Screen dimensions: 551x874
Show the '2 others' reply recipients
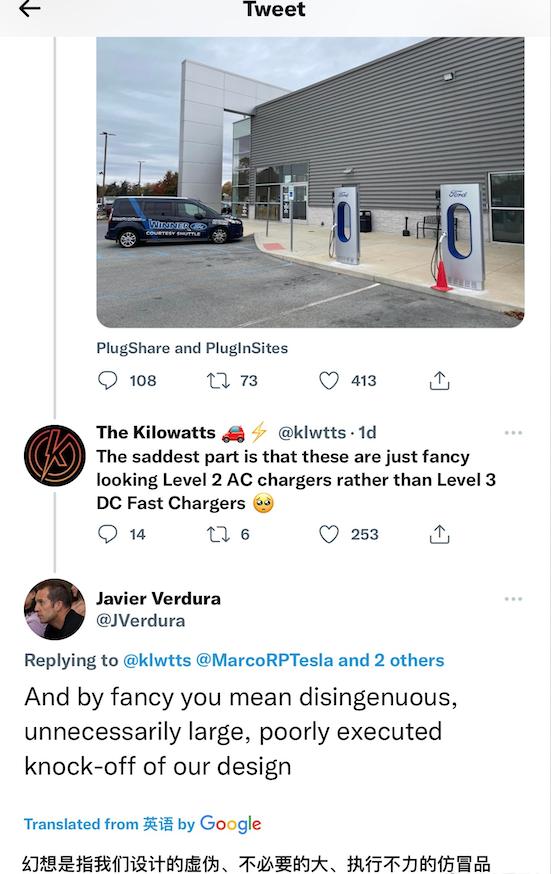[409, 660]
